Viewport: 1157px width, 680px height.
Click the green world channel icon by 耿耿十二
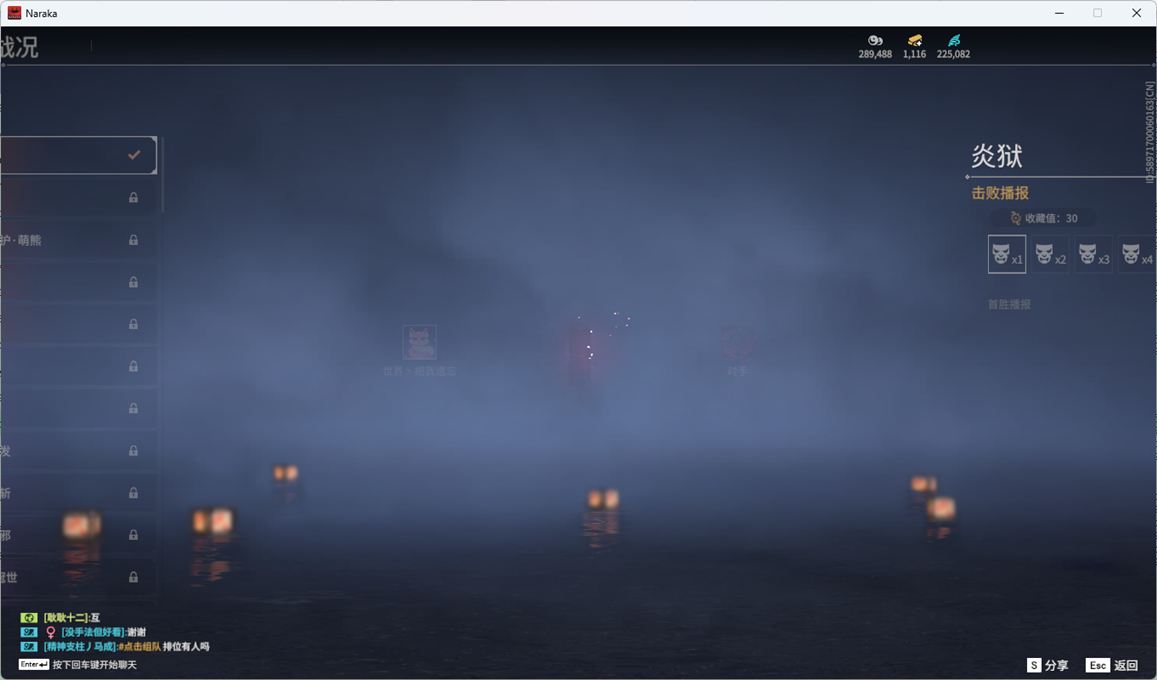click(x=29, y=617)
